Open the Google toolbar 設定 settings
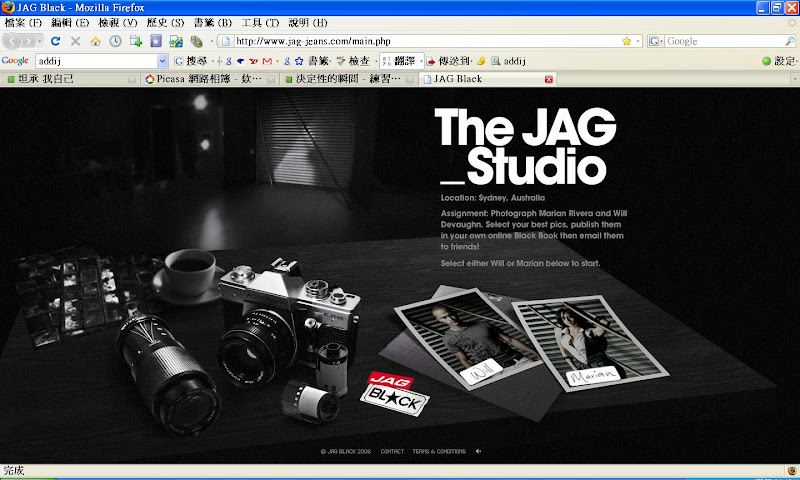800x480 pixels. (779, 61)
